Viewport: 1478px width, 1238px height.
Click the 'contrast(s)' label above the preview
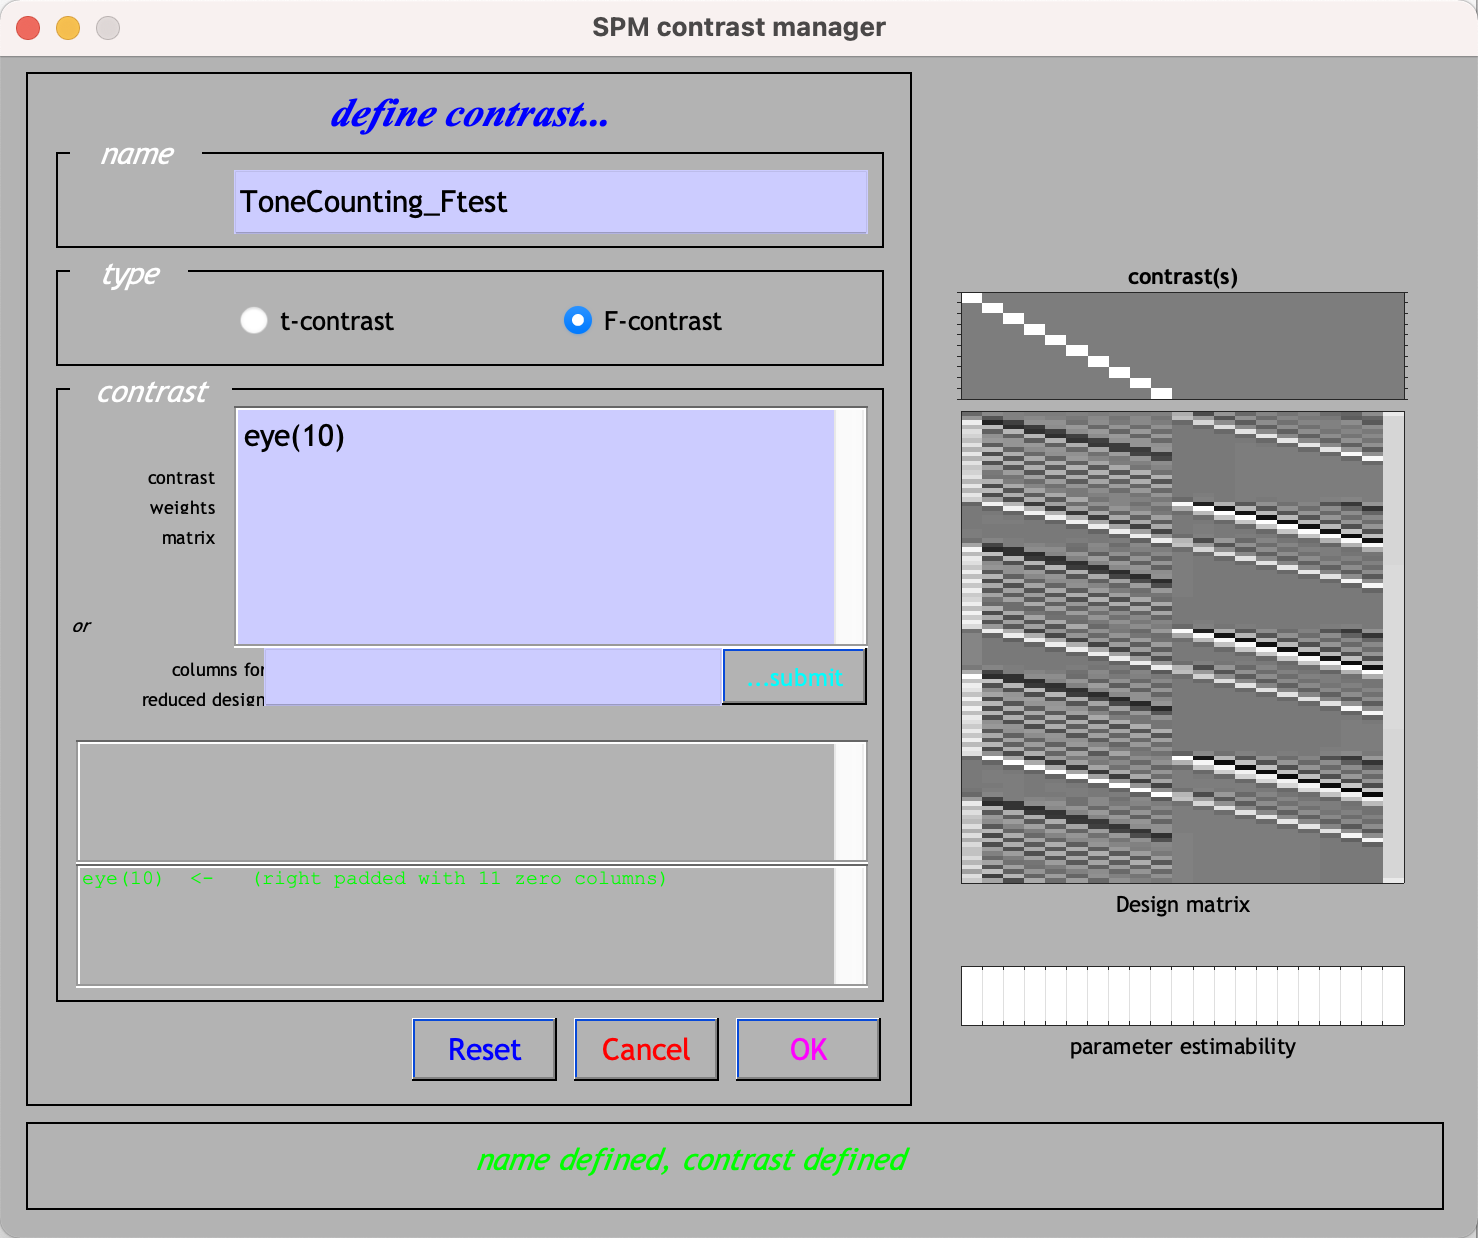pos(1183,277)
